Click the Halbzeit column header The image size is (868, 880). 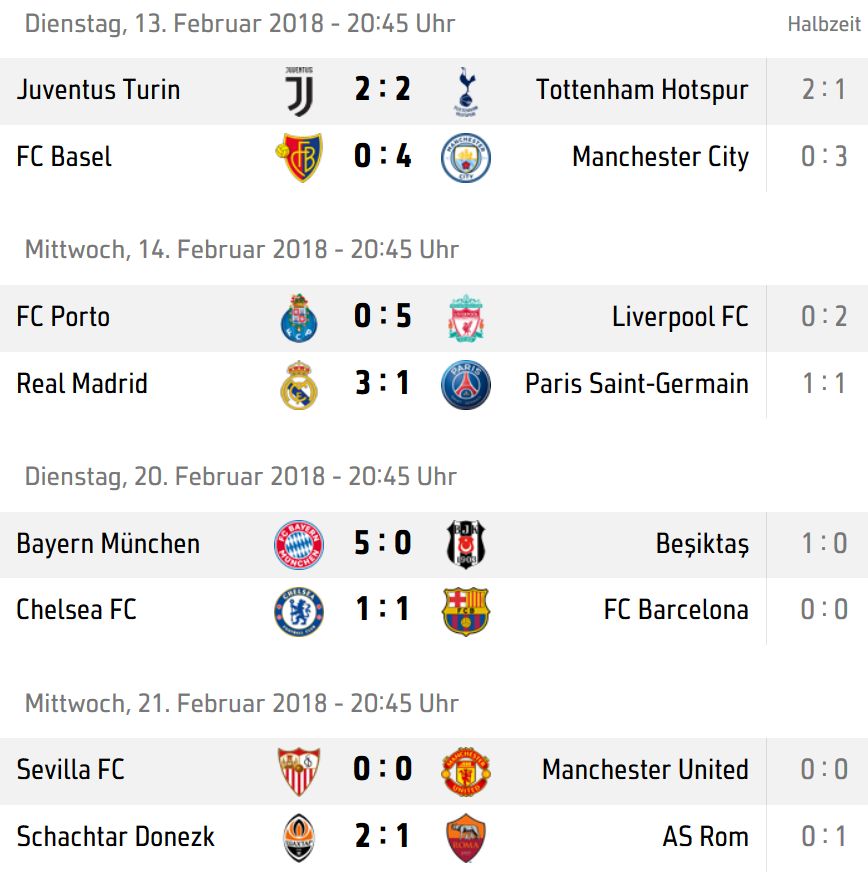click(x=824, y=24)
